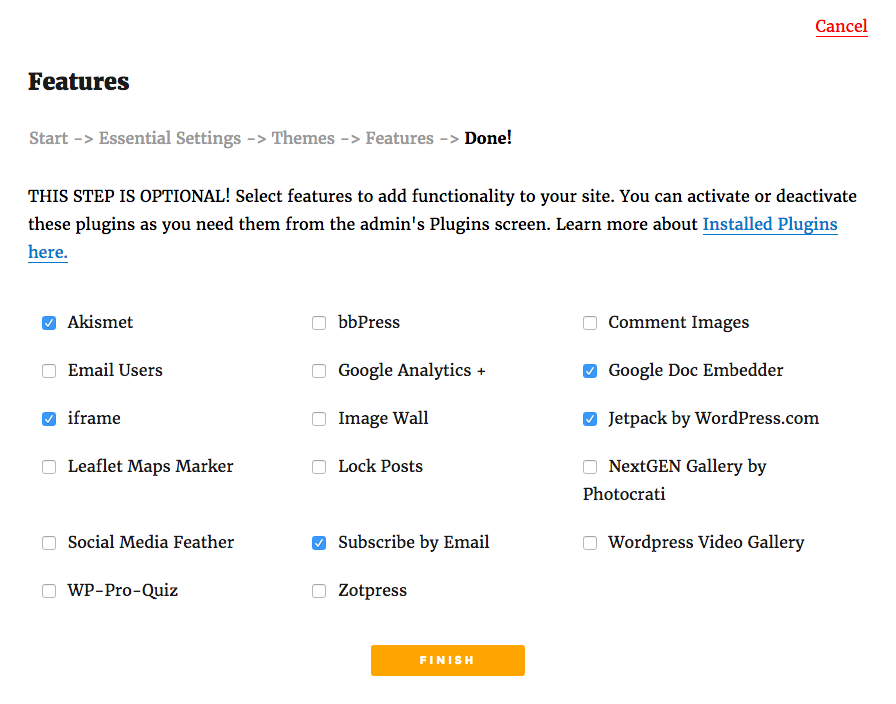This screenshot has height=704, width=896.
Task: Enable Leaflet Maps Marker checkbox
Action: pyautogui.click(x=49, y=467)
